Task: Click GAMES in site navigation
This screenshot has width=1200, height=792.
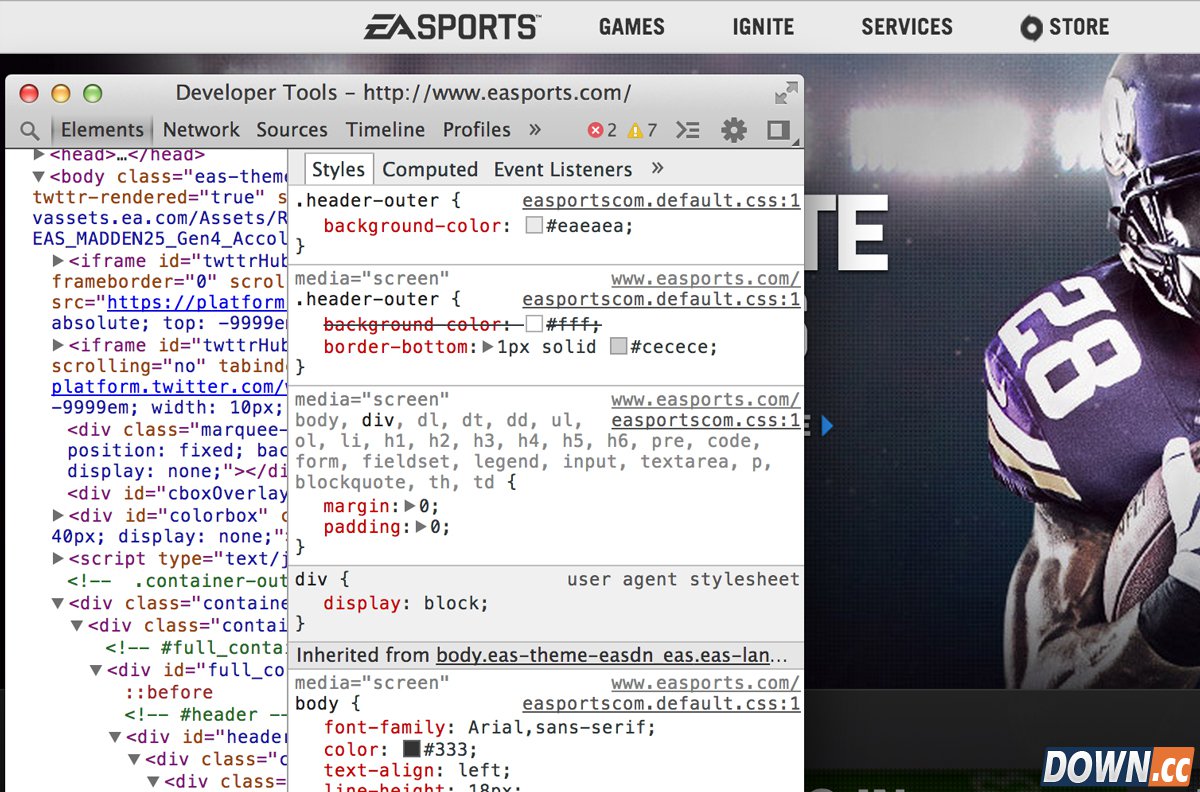Action: 632,27
